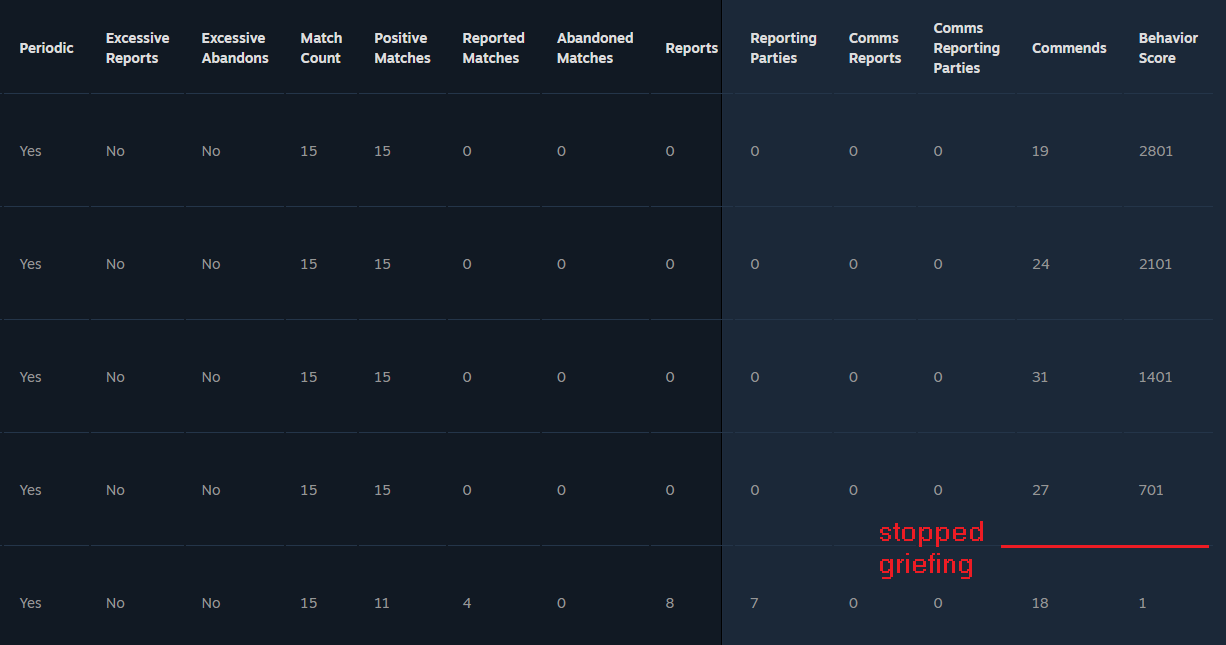The image size is (1226, 645).
Task: Click the Behavior Score column header
Action: click(1168, 48)
